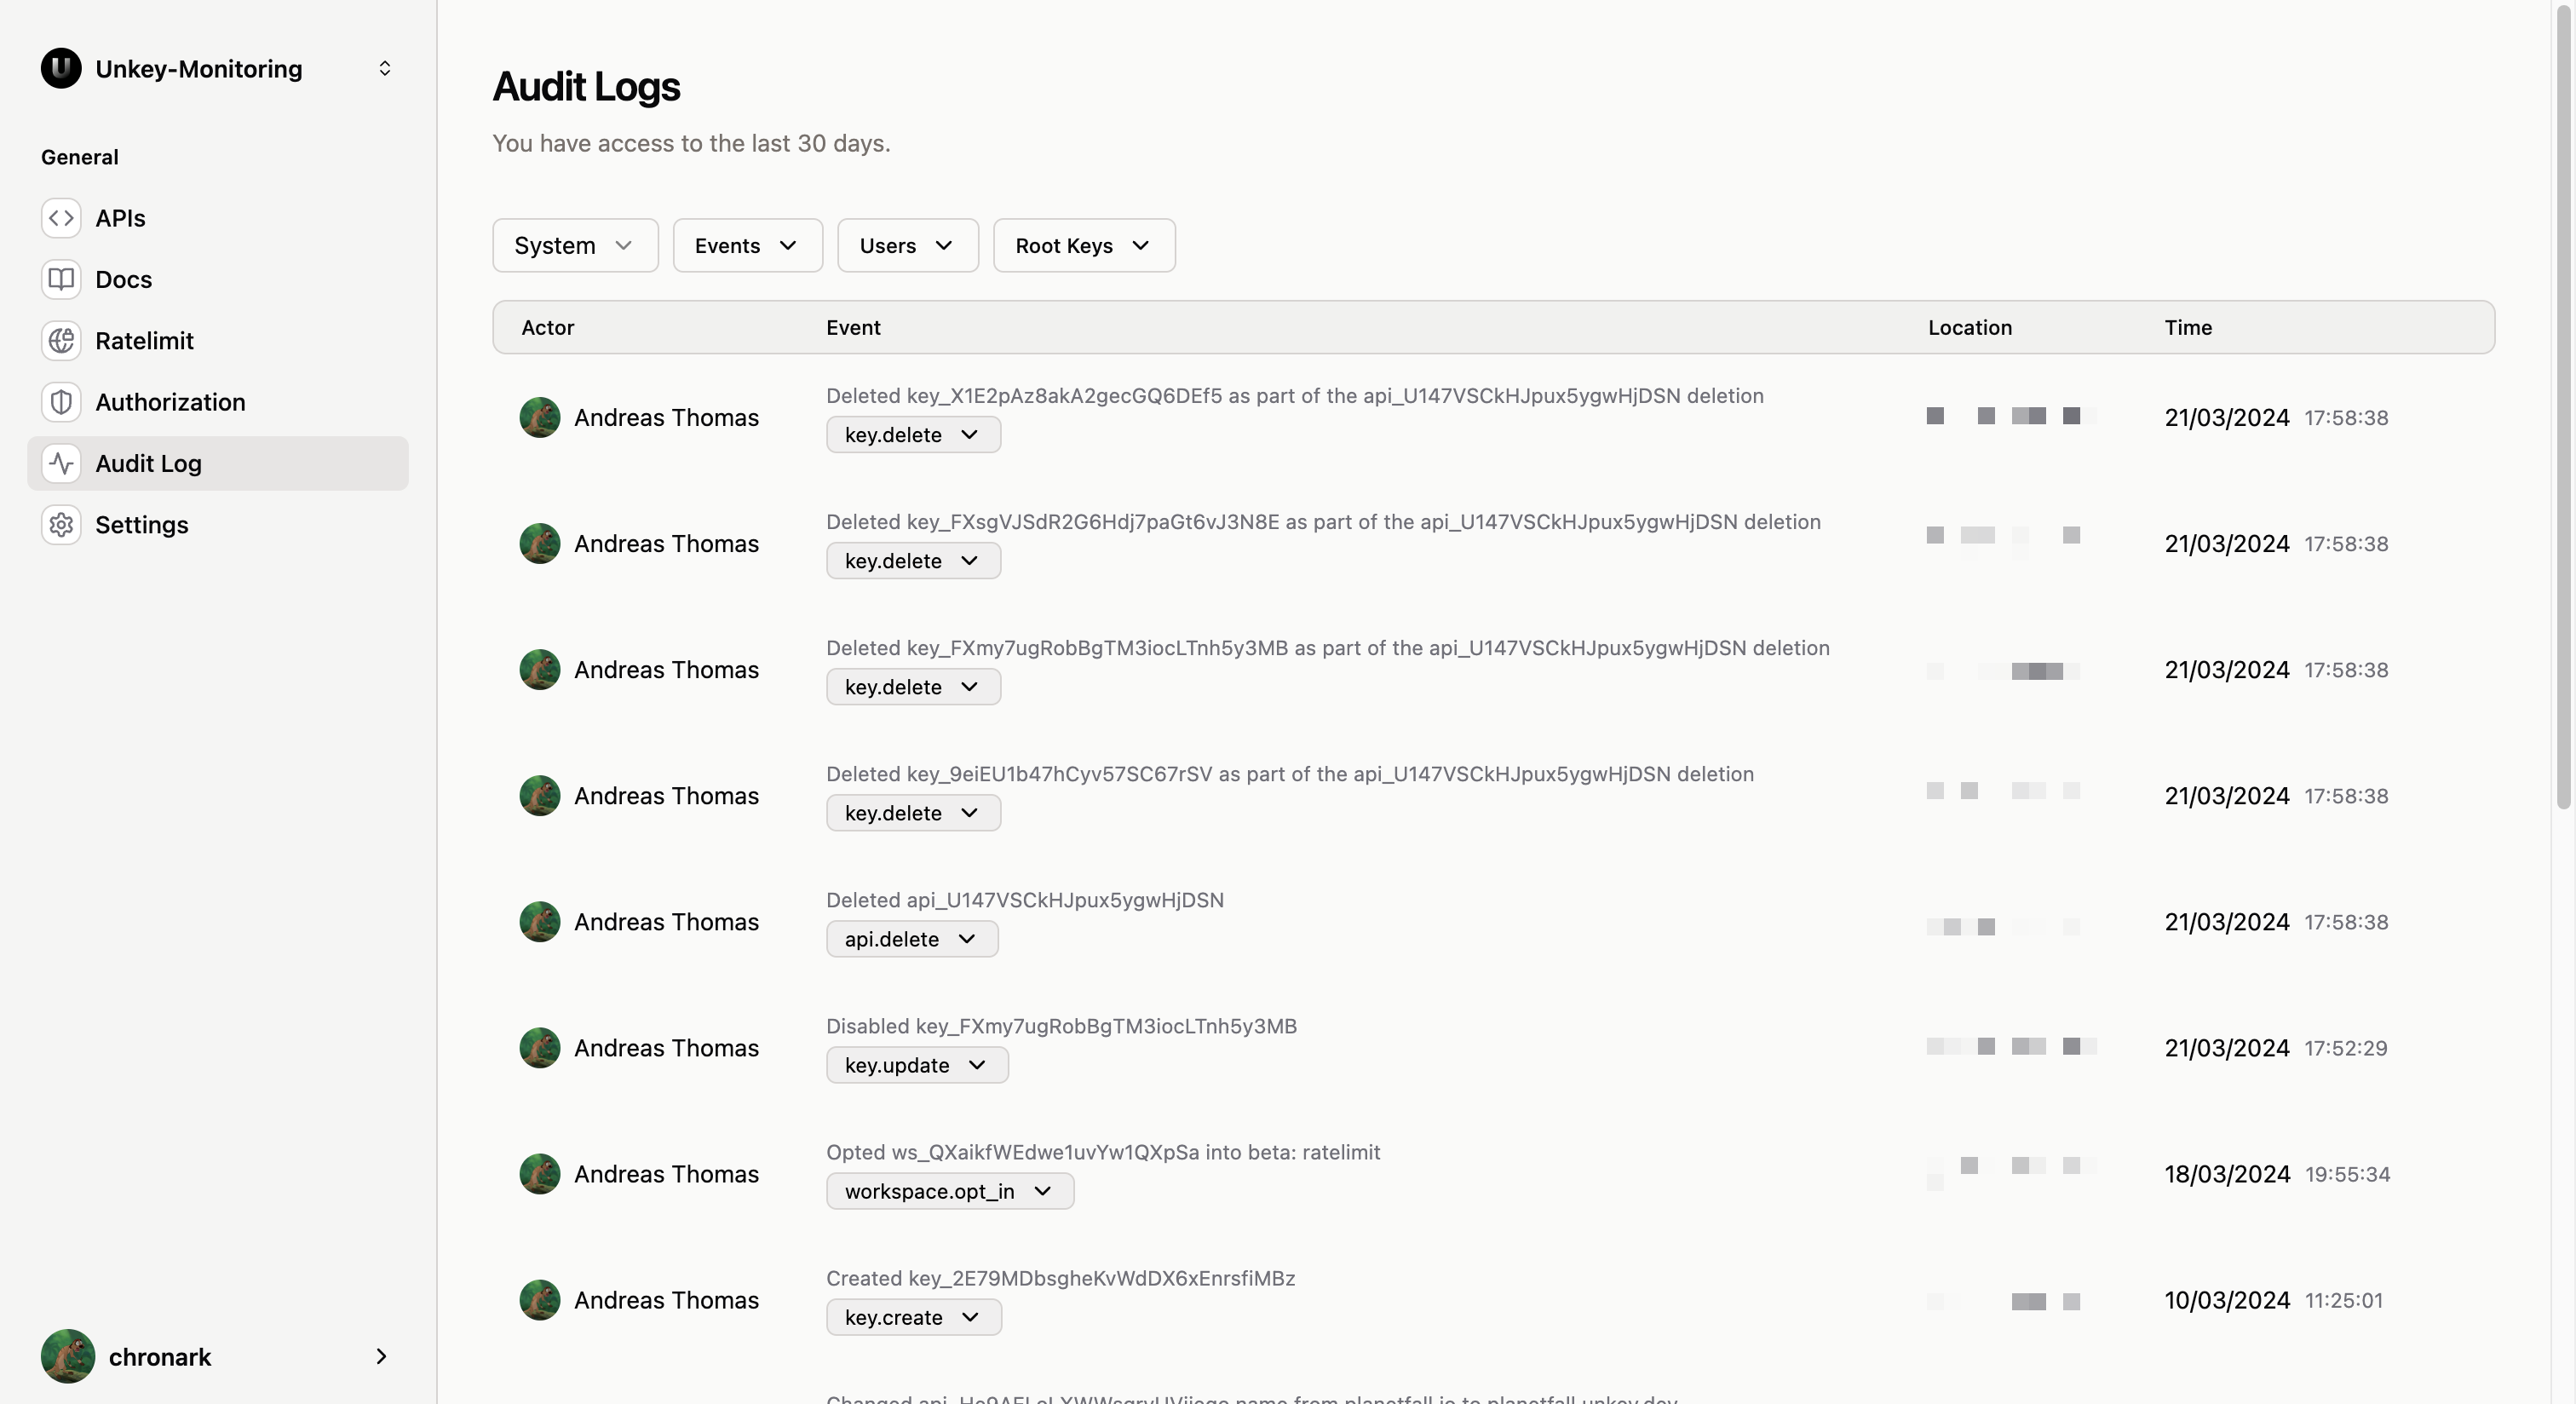Viewport: 2576px width, 1404px height.
Task: Expand the workspace.opt_in event badge
Action: click(950, 1191)
